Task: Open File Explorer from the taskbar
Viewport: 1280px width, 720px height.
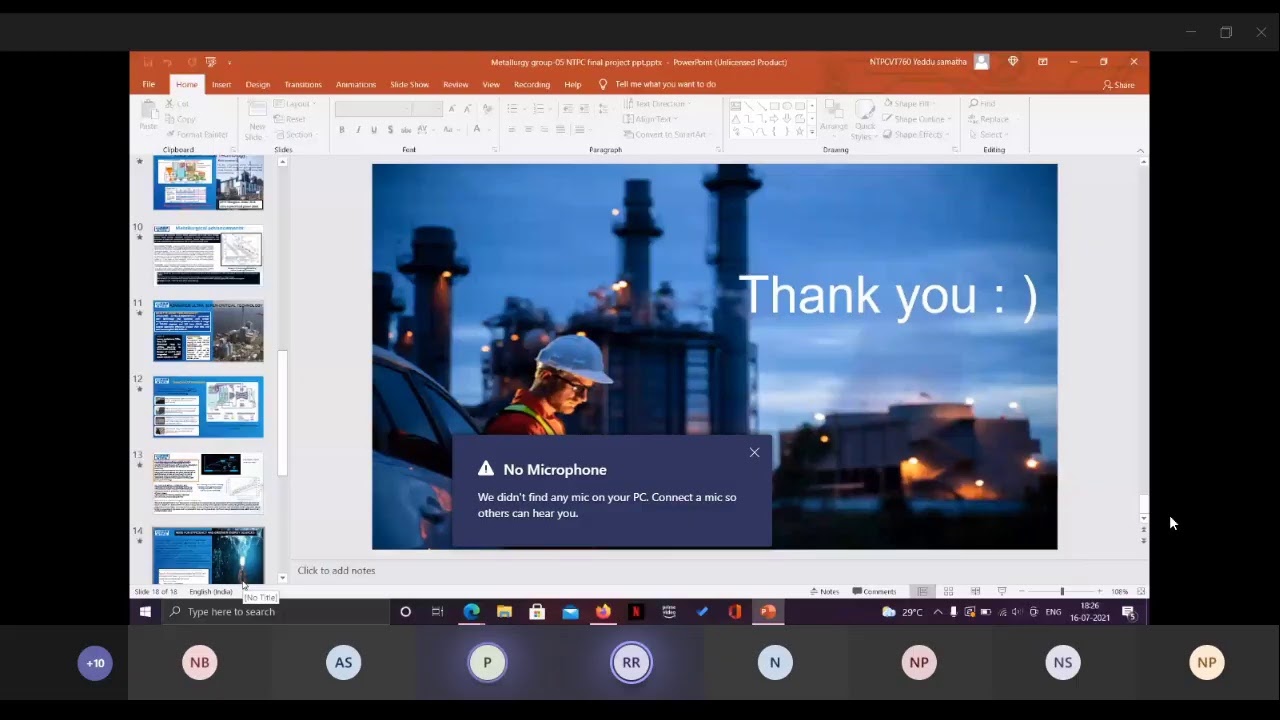Action: tap(504, 612)
